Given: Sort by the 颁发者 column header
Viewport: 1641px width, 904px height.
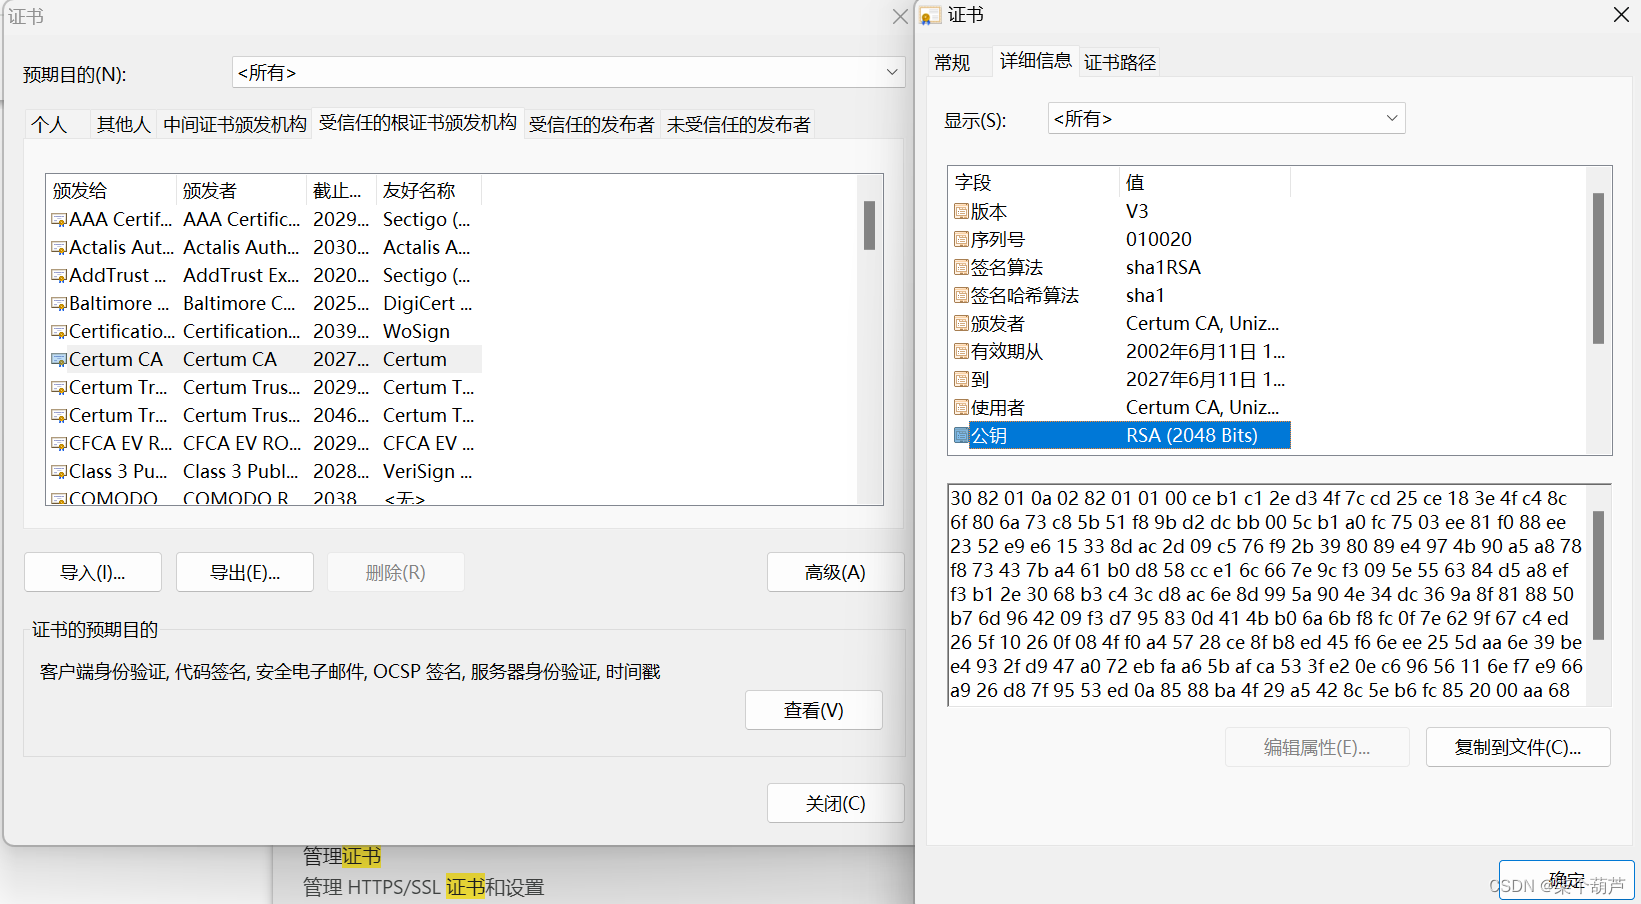Looking at the screenshot, I should [241, 190].
